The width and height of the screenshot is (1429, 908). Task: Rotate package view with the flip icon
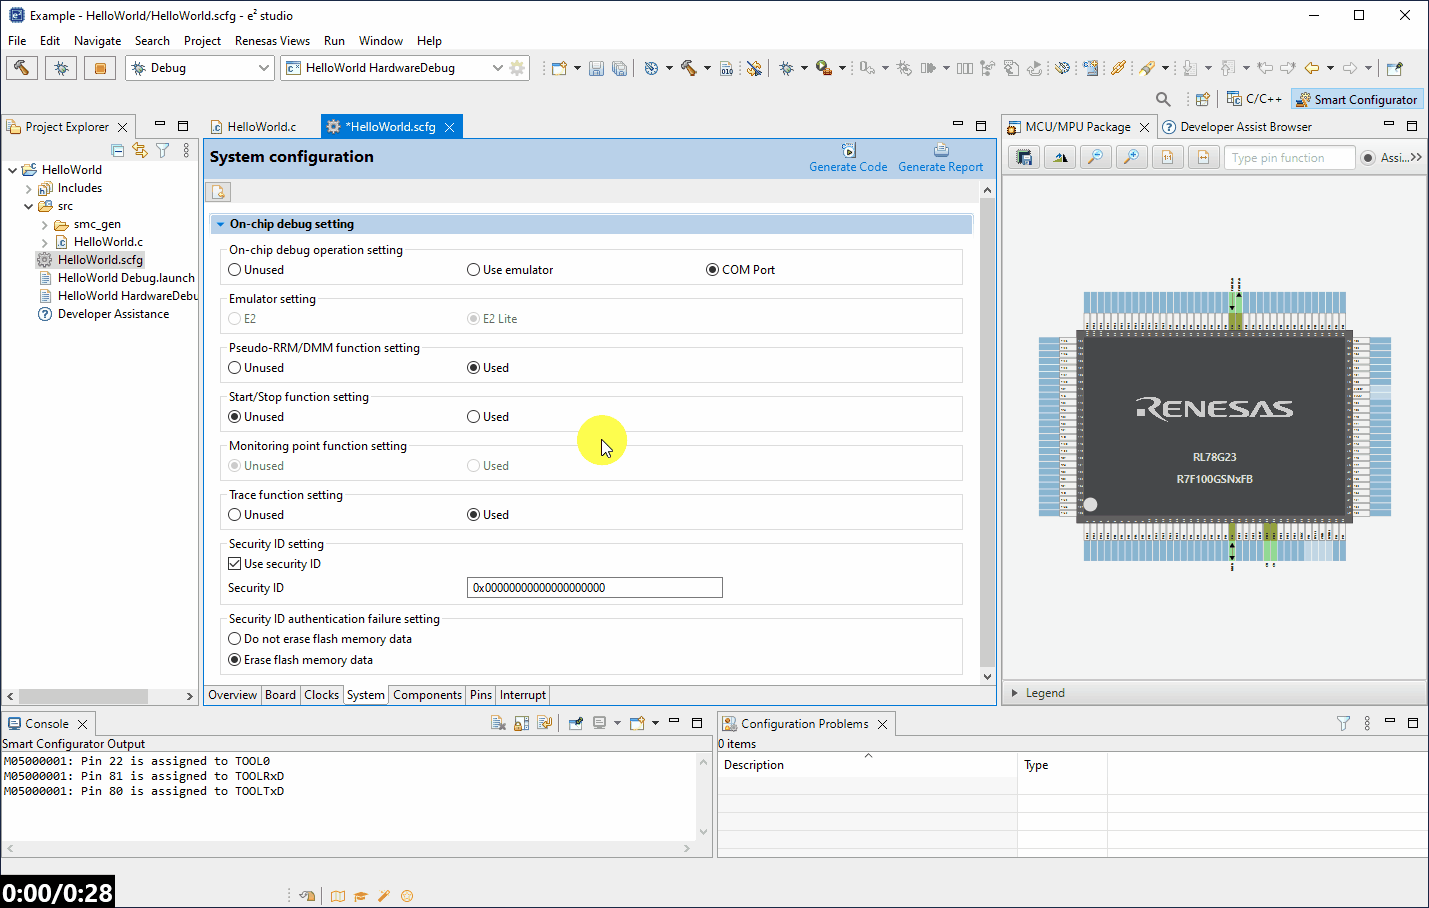coord(1059,157)
